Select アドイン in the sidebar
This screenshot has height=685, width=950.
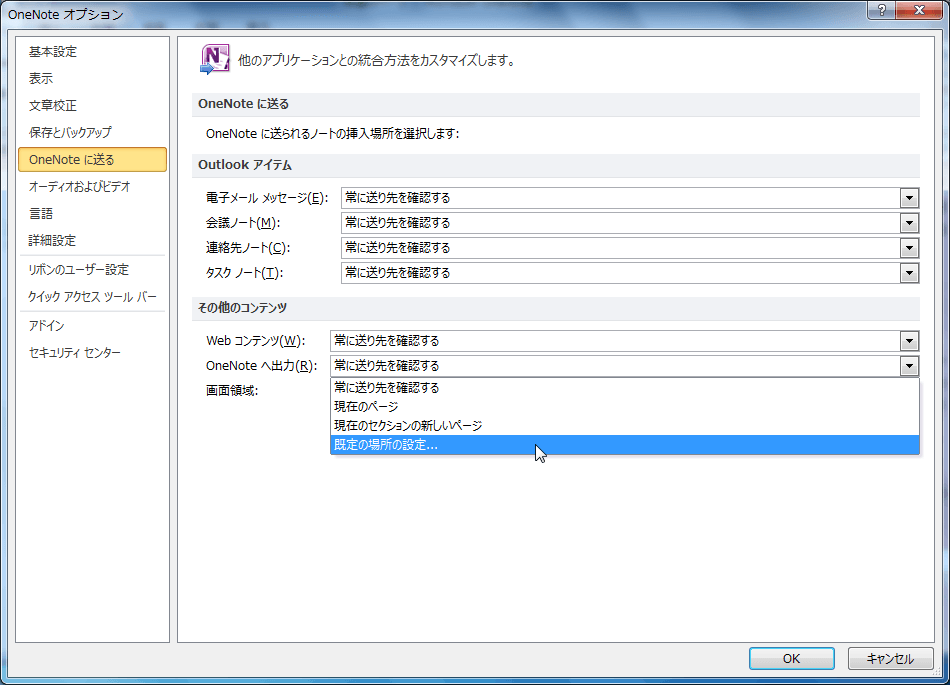click(92, 326)
